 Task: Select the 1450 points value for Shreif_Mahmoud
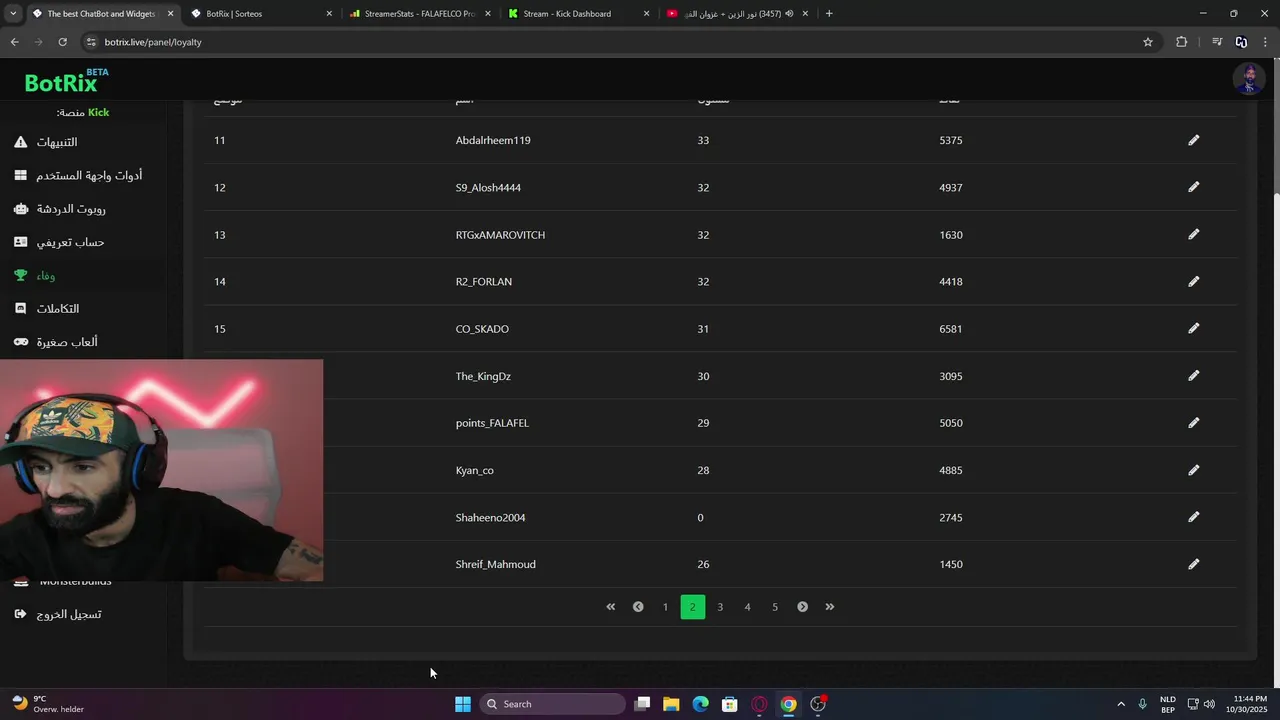[x=951, y=564]
